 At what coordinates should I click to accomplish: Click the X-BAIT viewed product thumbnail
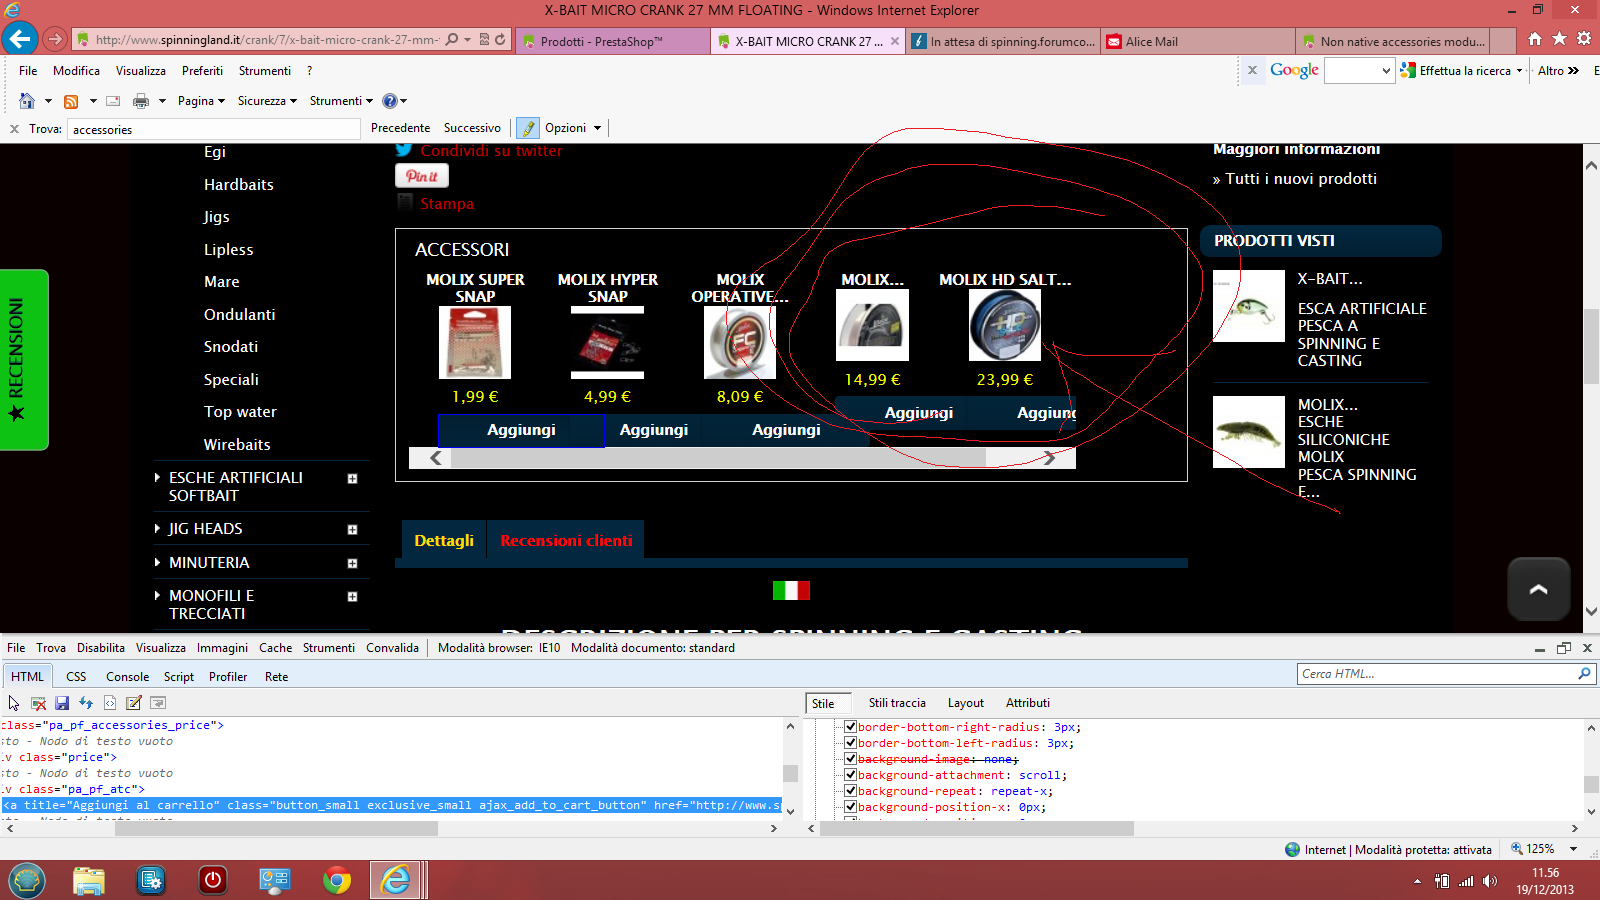coord(1249,306)
